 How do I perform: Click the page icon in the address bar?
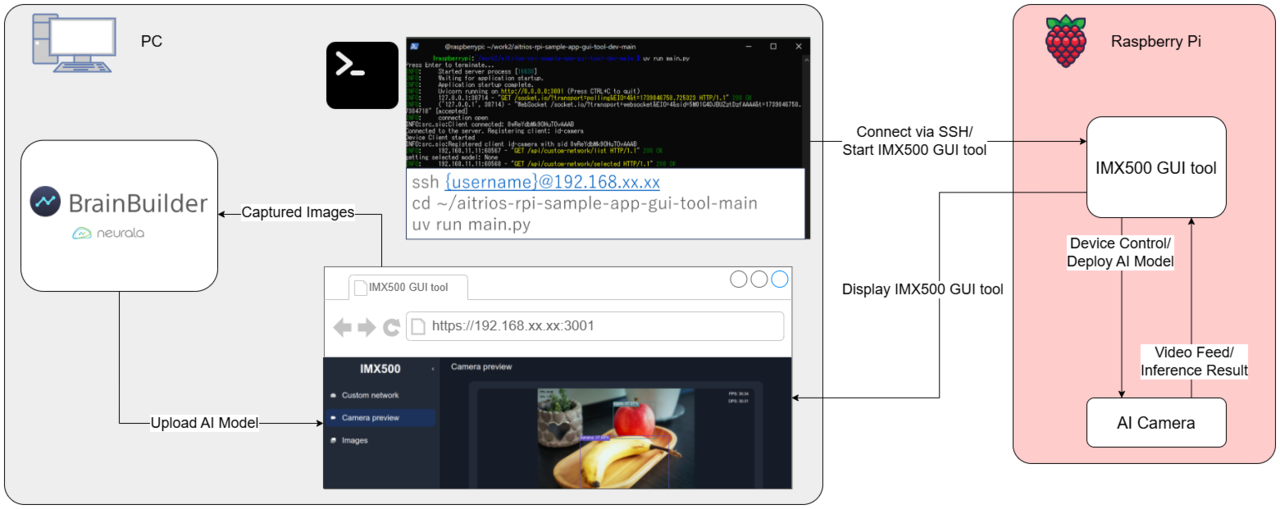coord(420,326)
